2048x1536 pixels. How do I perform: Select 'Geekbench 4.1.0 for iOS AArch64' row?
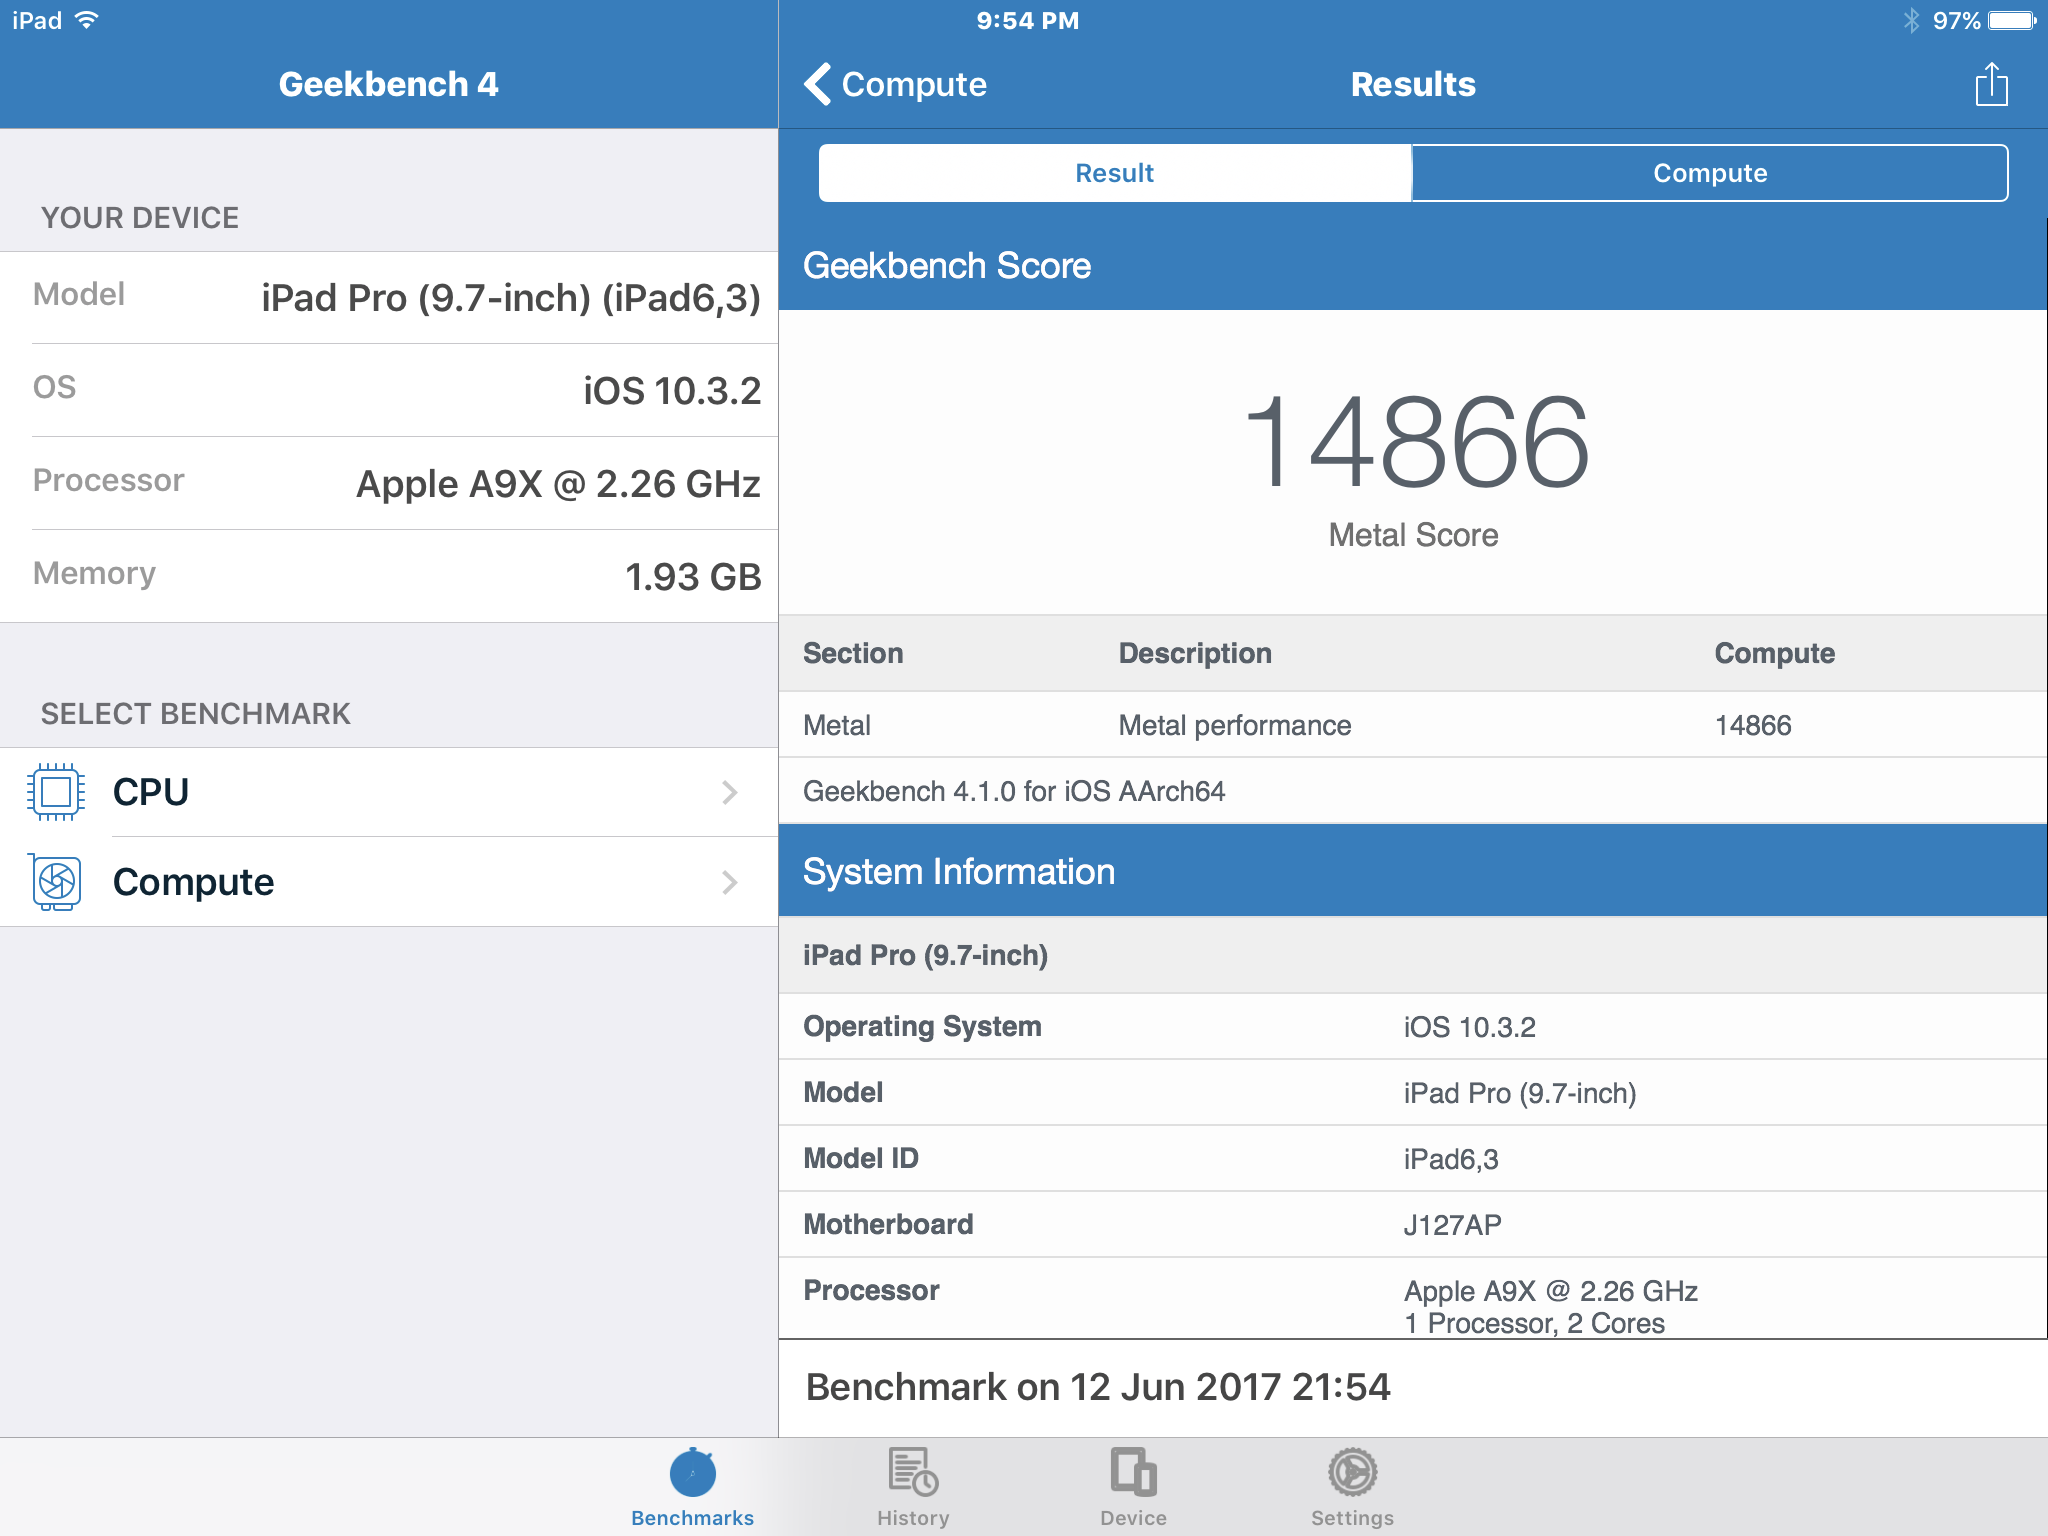pyautogui.click(x=1412, y=791)
